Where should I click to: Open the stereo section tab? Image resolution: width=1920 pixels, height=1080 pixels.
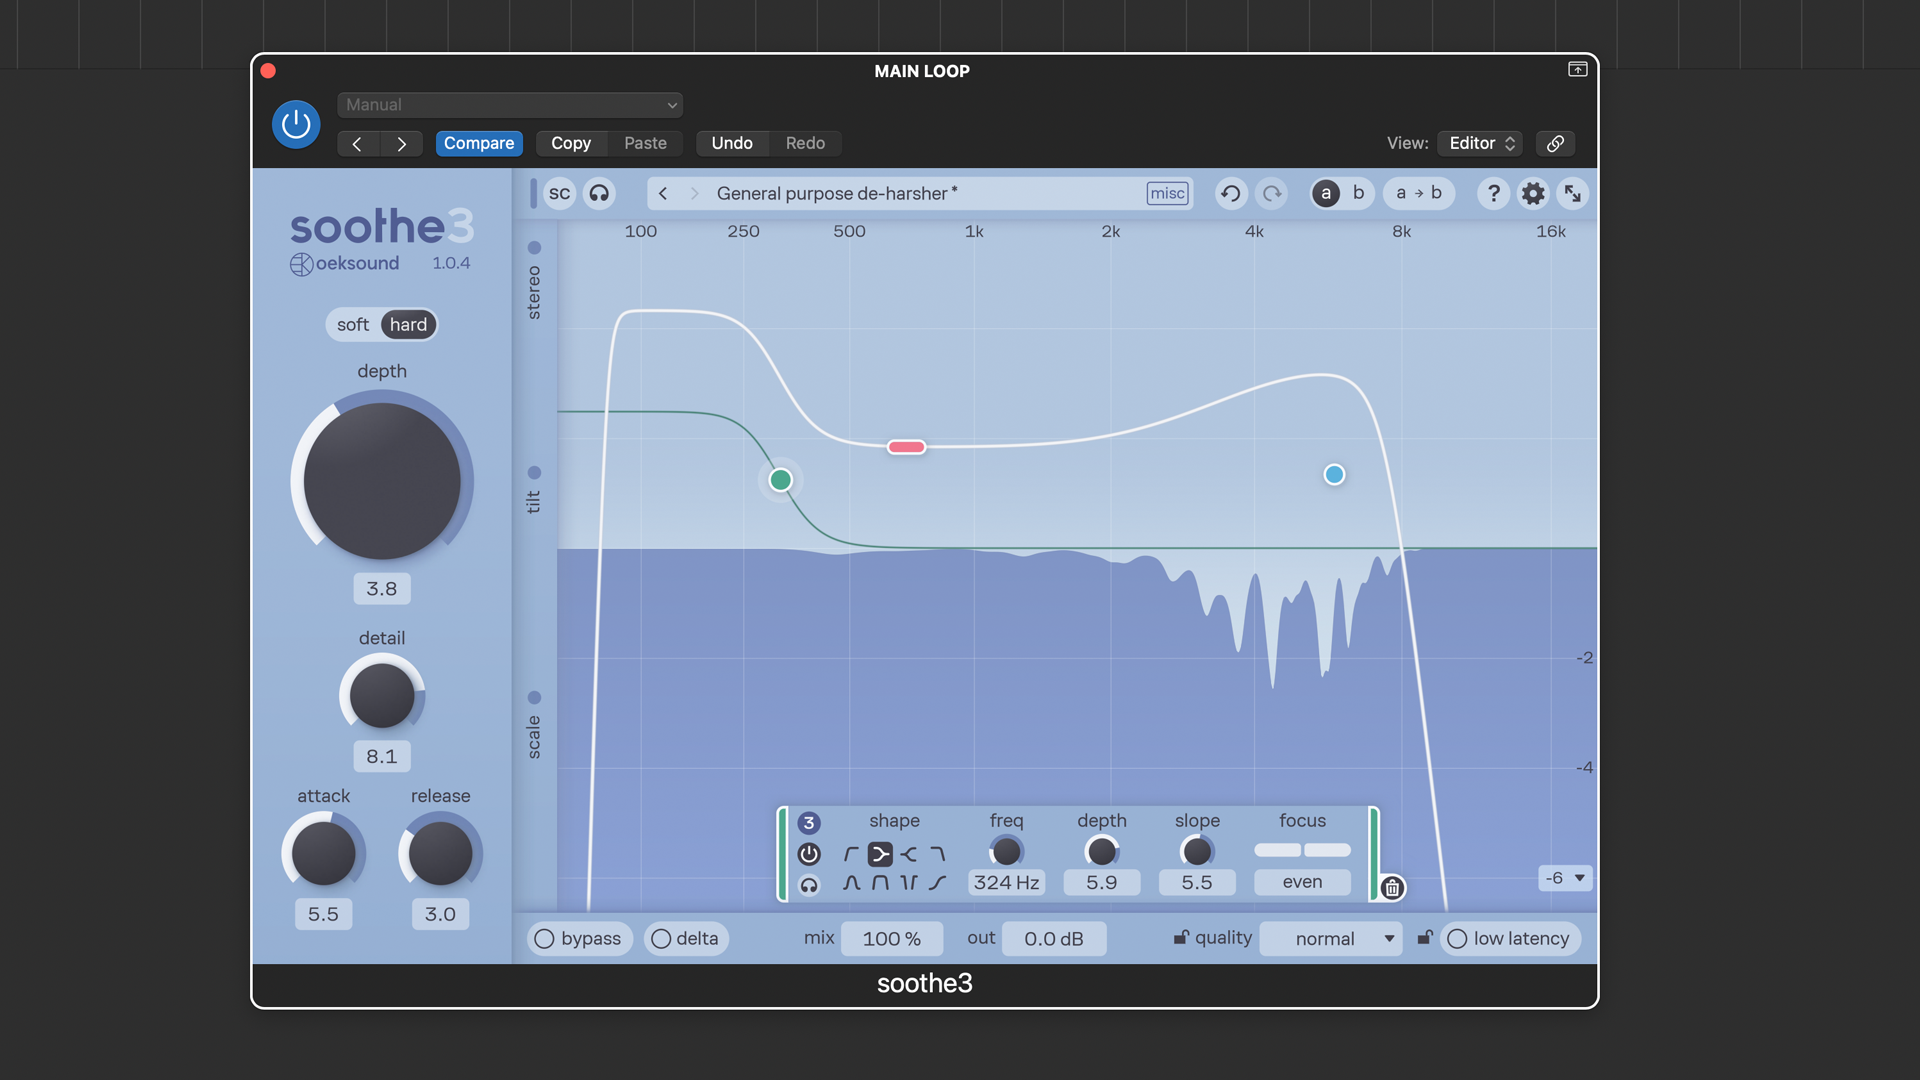[x=534, y=282]
